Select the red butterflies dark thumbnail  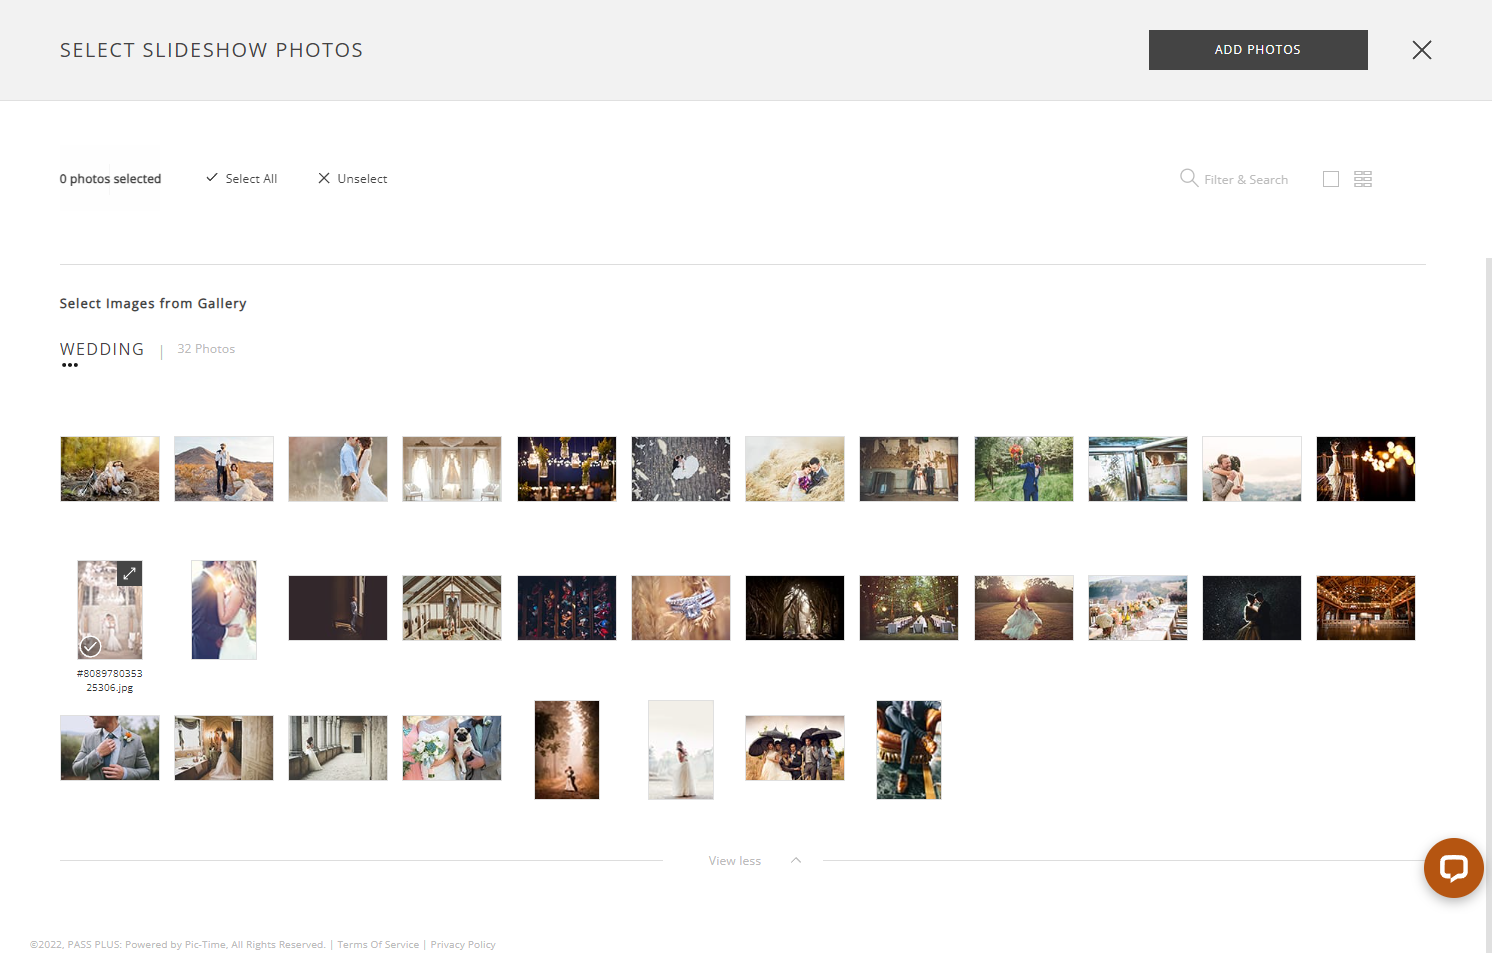(x=567, y=608)
